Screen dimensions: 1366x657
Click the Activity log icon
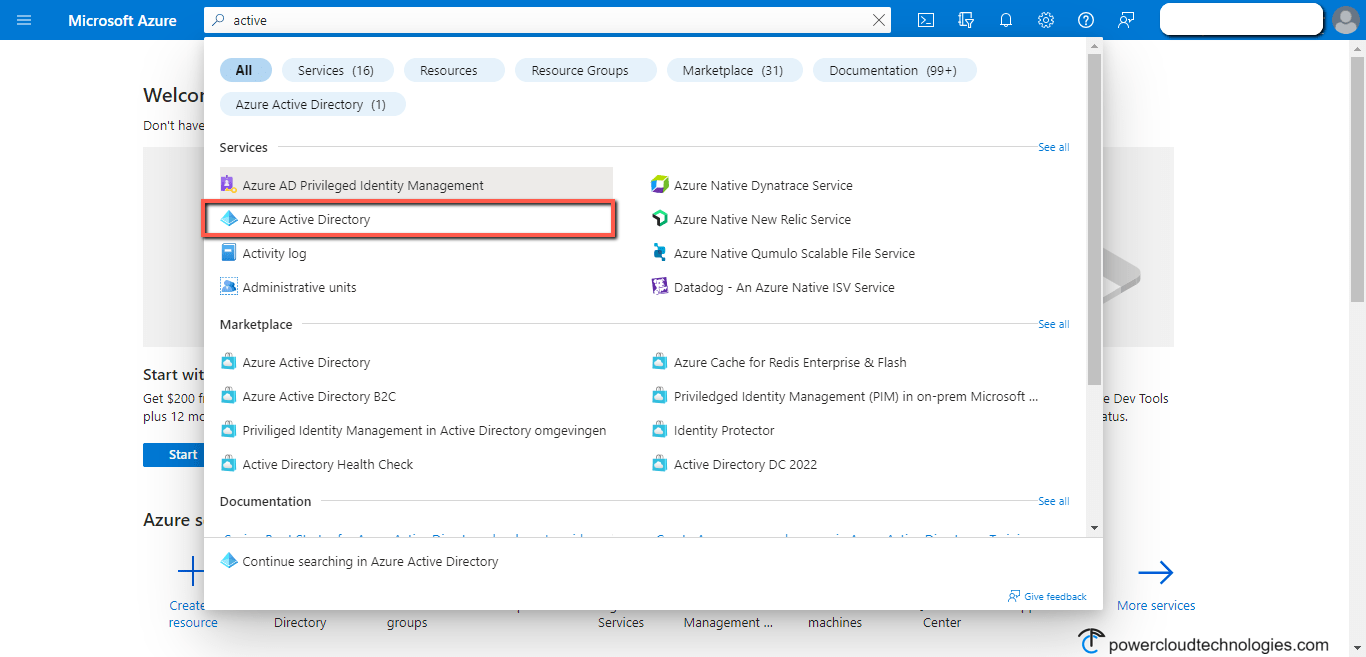point(228,253)
